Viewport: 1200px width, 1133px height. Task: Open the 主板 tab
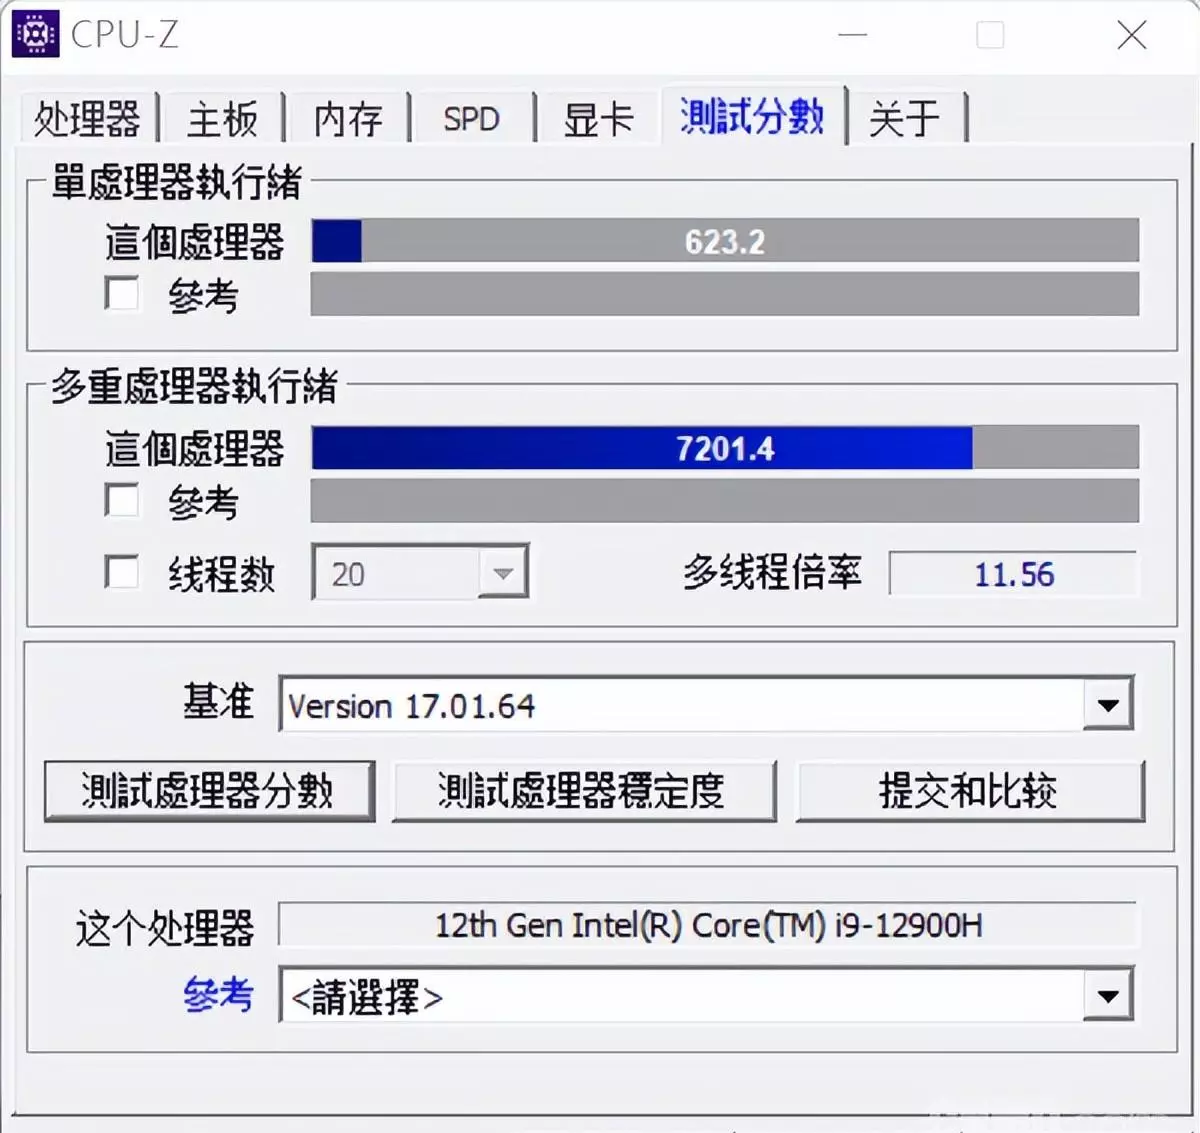[222, 119]
